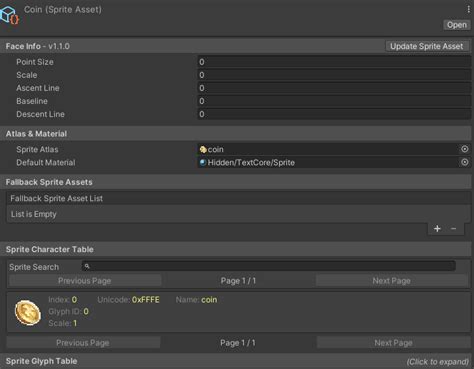474x369 pixels.
Task: Click upper Previous Page button
Action: [x=85, y=281]
